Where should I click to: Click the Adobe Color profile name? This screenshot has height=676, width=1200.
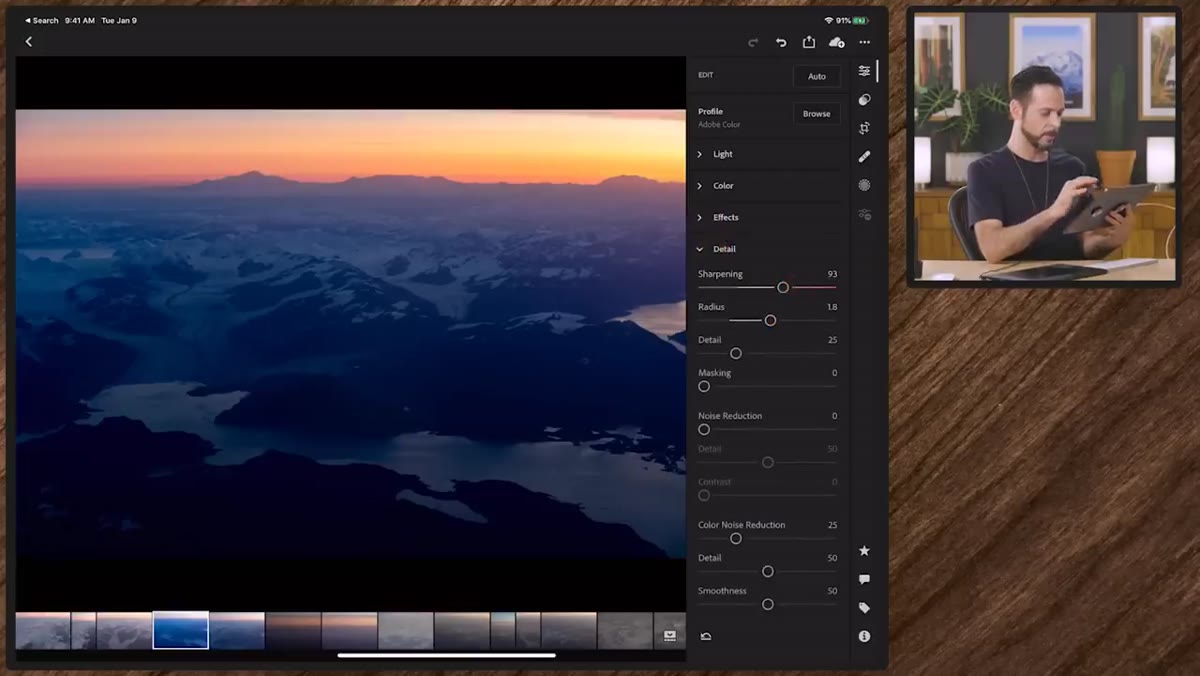[x=719, y=125]
